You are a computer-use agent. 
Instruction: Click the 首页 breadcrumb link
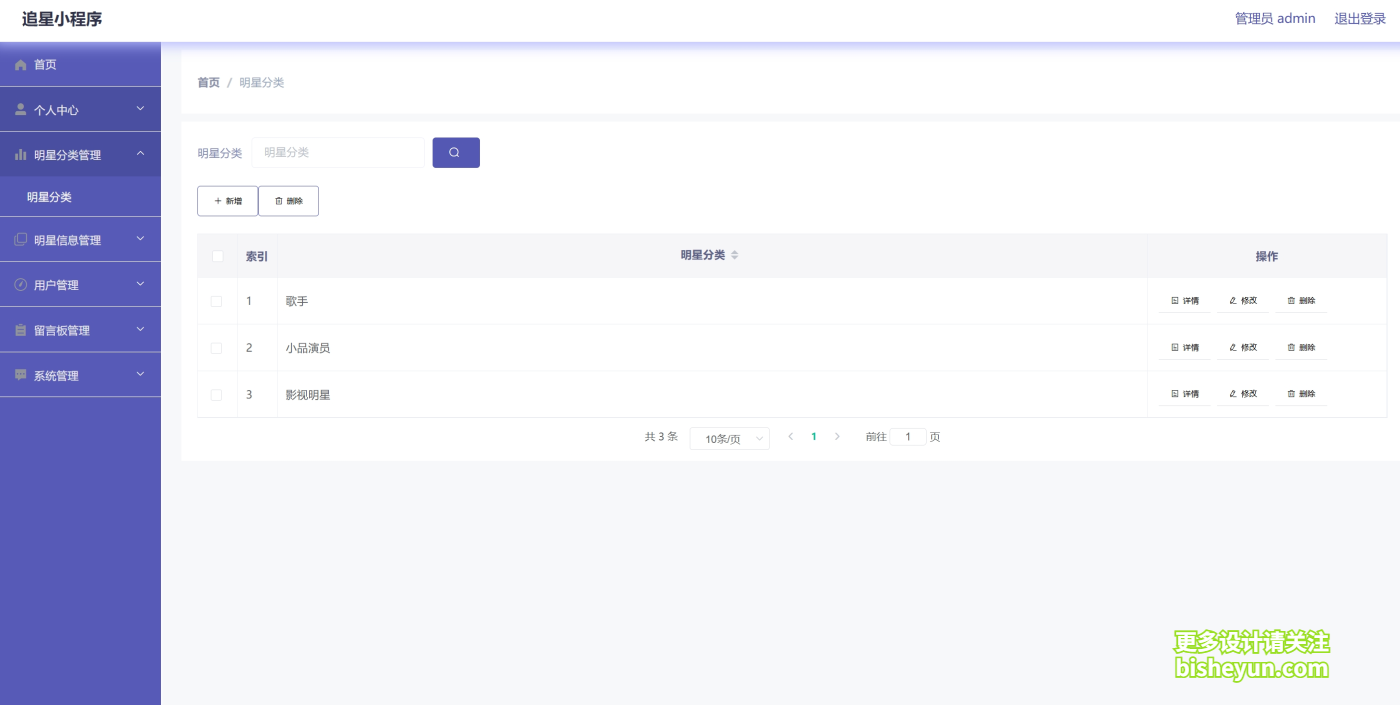point(208,82)
